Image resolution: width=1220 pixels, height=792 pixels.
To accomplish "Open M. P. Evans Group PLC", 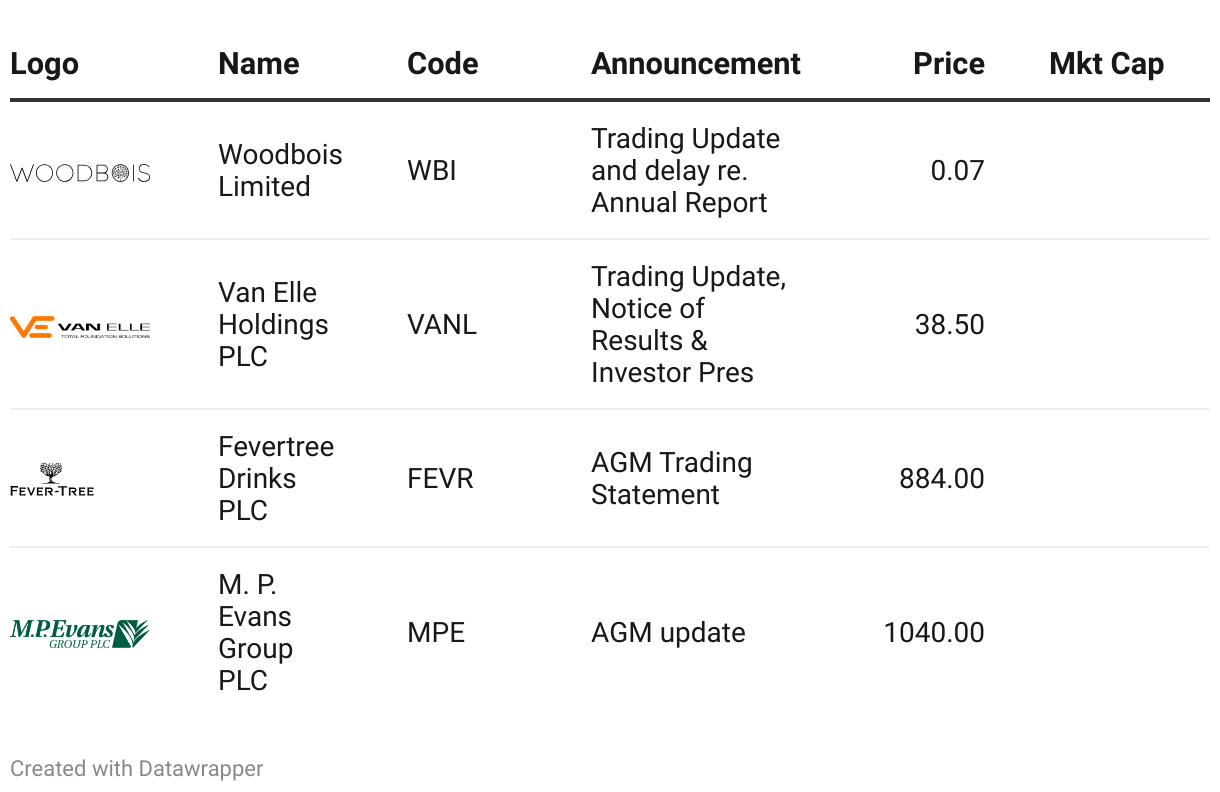I will [255, 633].
